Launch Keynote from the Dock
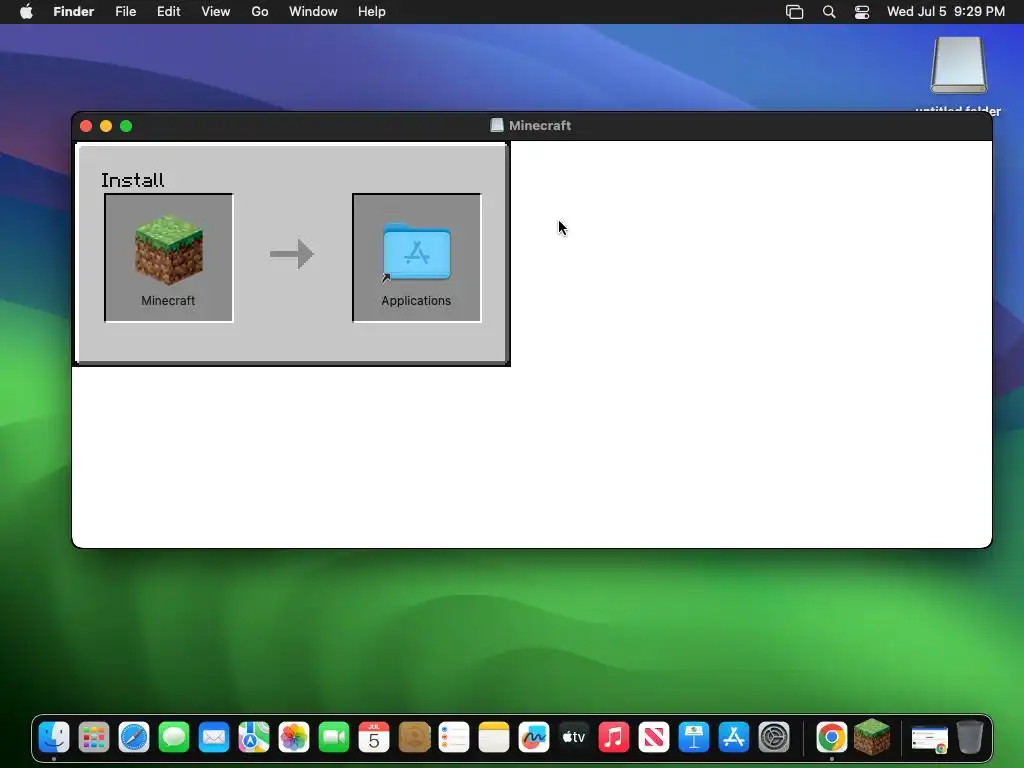This screenshot has height=768, width=1024. pyautogui.click(x=694, y=737)
